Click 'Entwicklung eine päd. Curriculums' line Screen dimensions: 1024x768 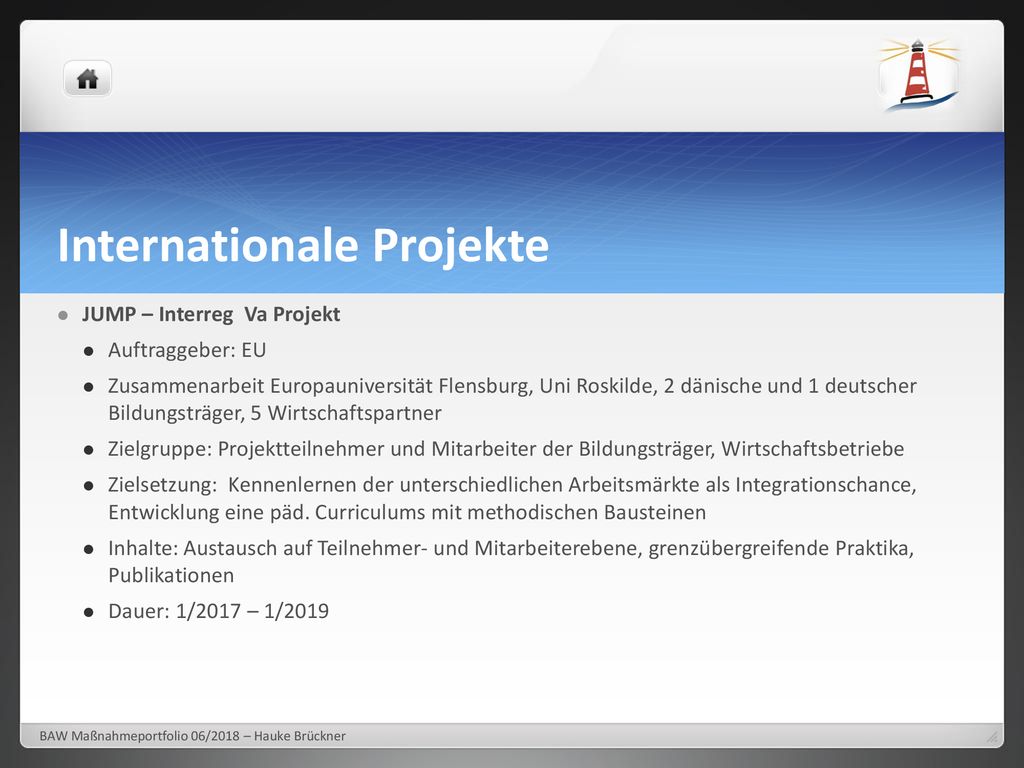[407, 513]
